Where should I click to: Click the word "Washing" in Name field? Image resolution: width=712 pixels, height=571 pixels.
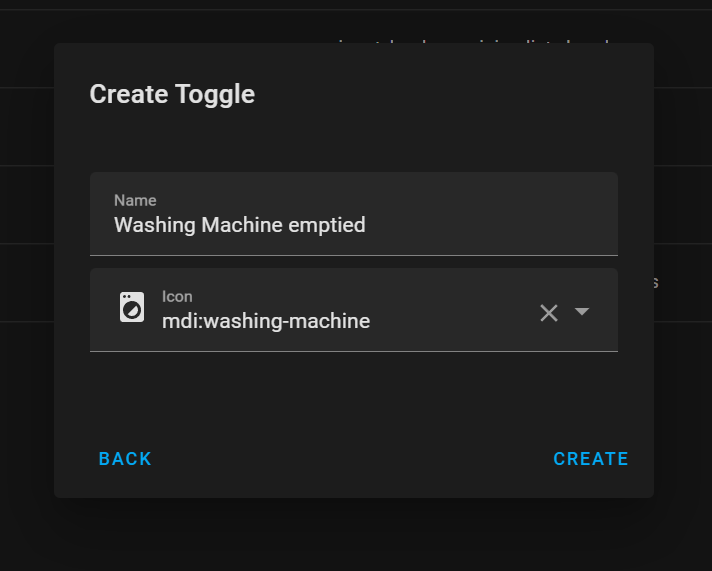[154, 225]
